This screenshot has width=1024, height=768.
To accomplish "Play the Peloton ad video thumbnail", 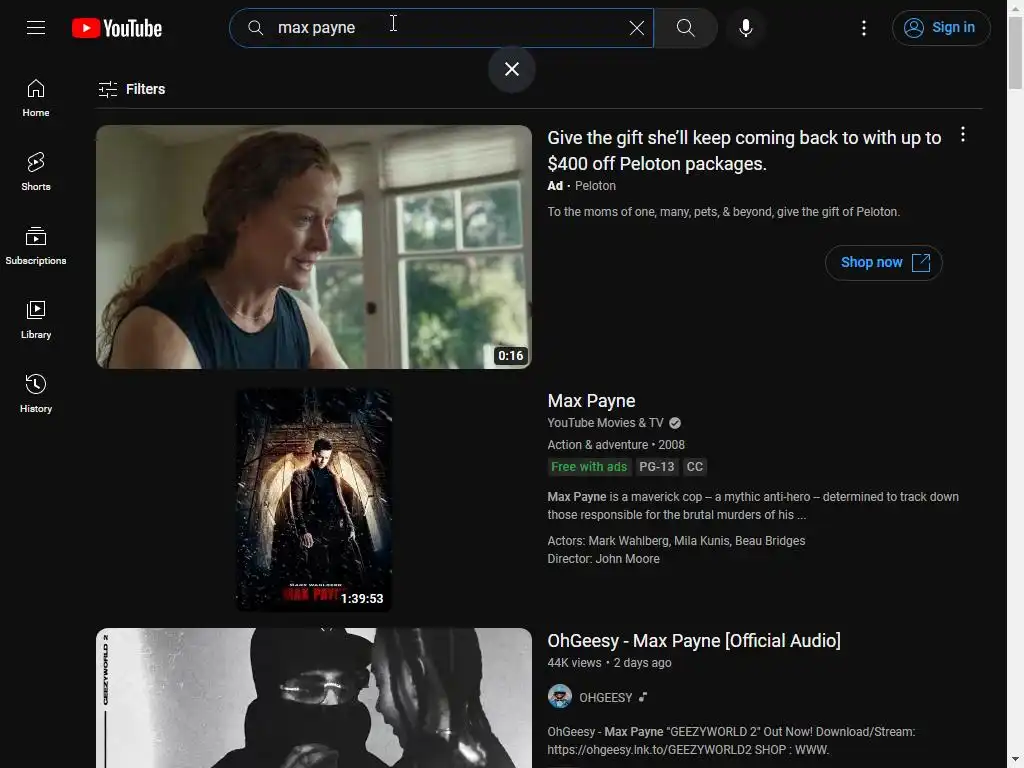I will tap(313, 247).
